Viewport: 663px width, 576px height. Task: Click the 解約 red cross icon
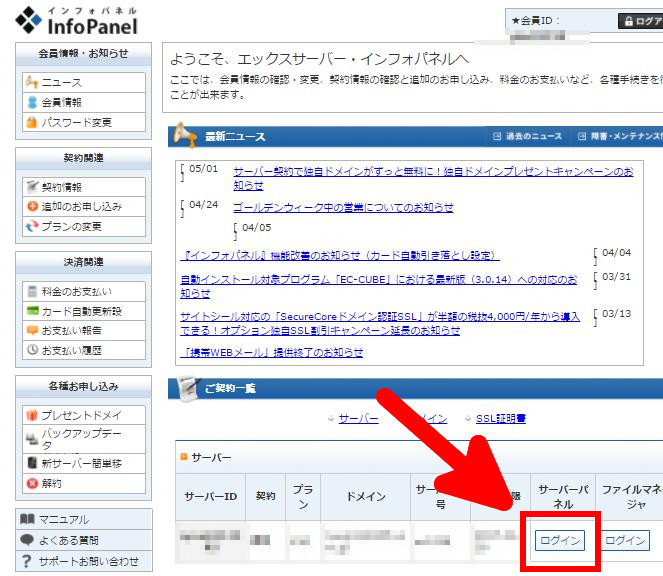click(32, 483)
